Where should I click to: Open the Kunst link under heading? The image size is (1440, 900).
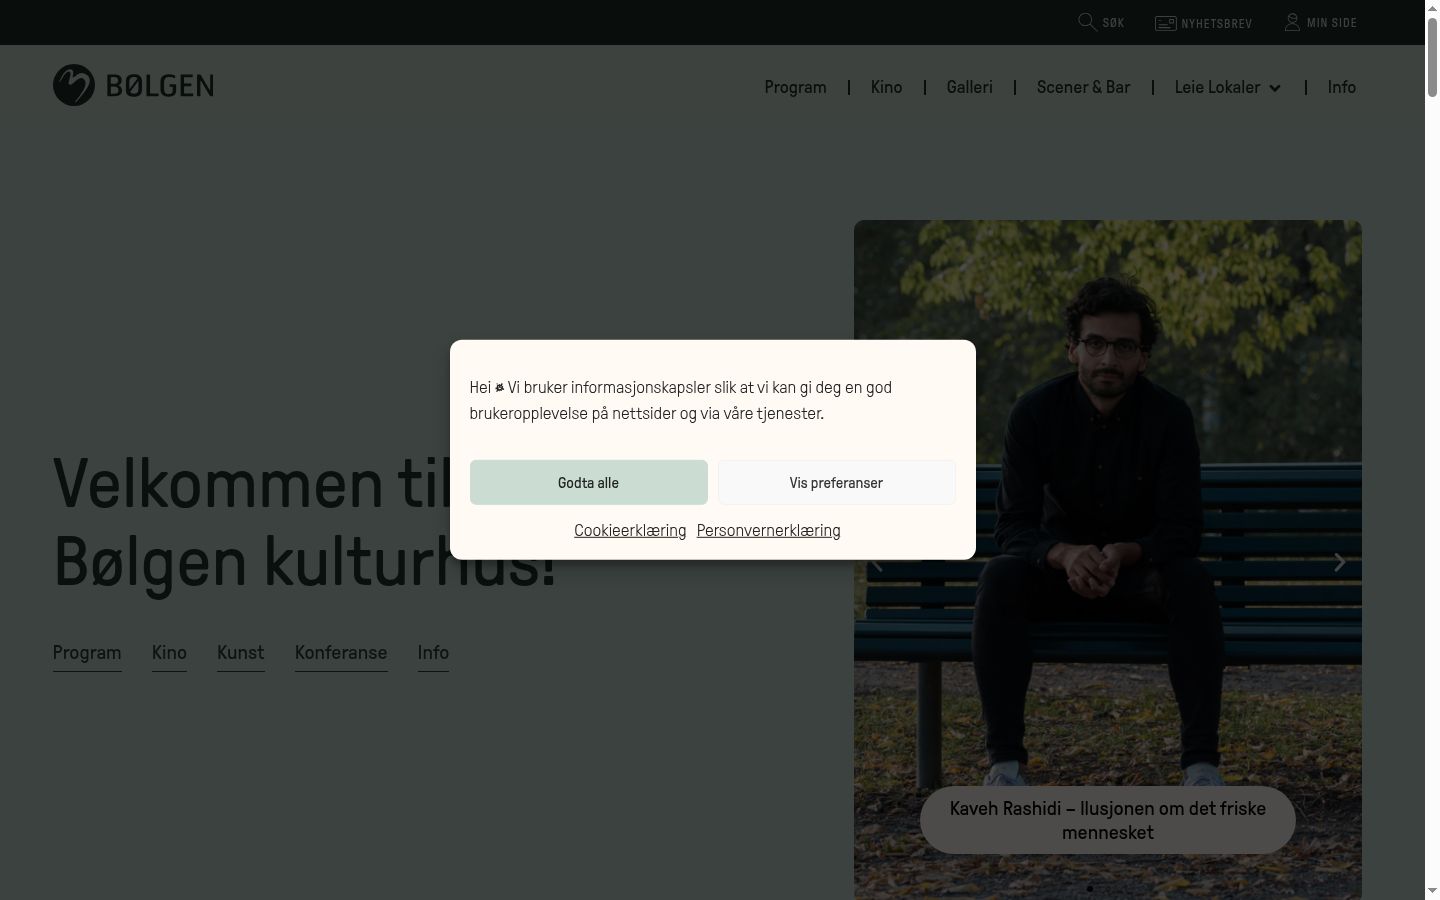click(x=241, y=653)
